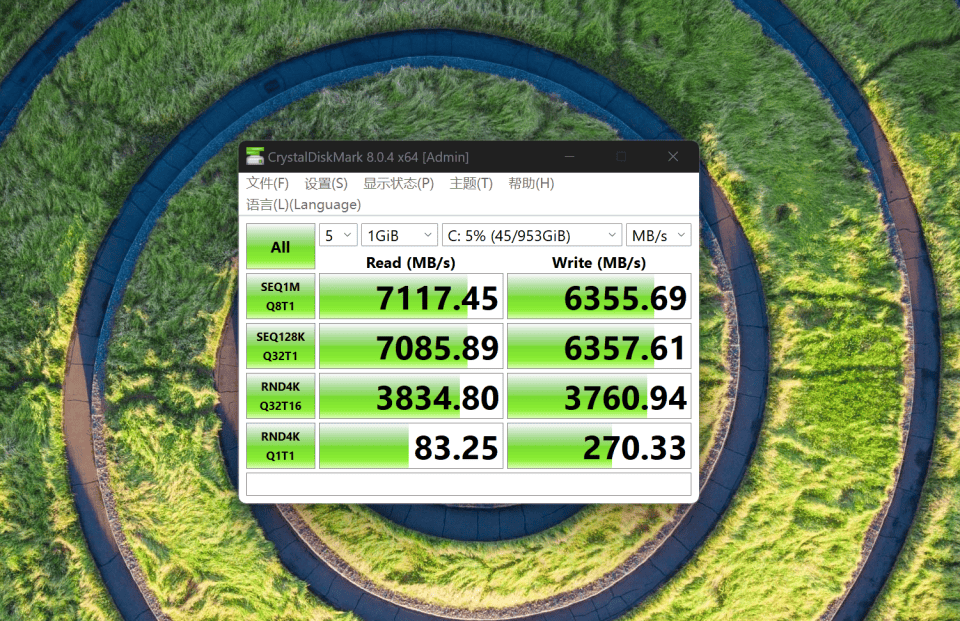This screenshot has width=960, height=621.
Task: Click the 3760.94 write result bar
Action: [598, 397]
